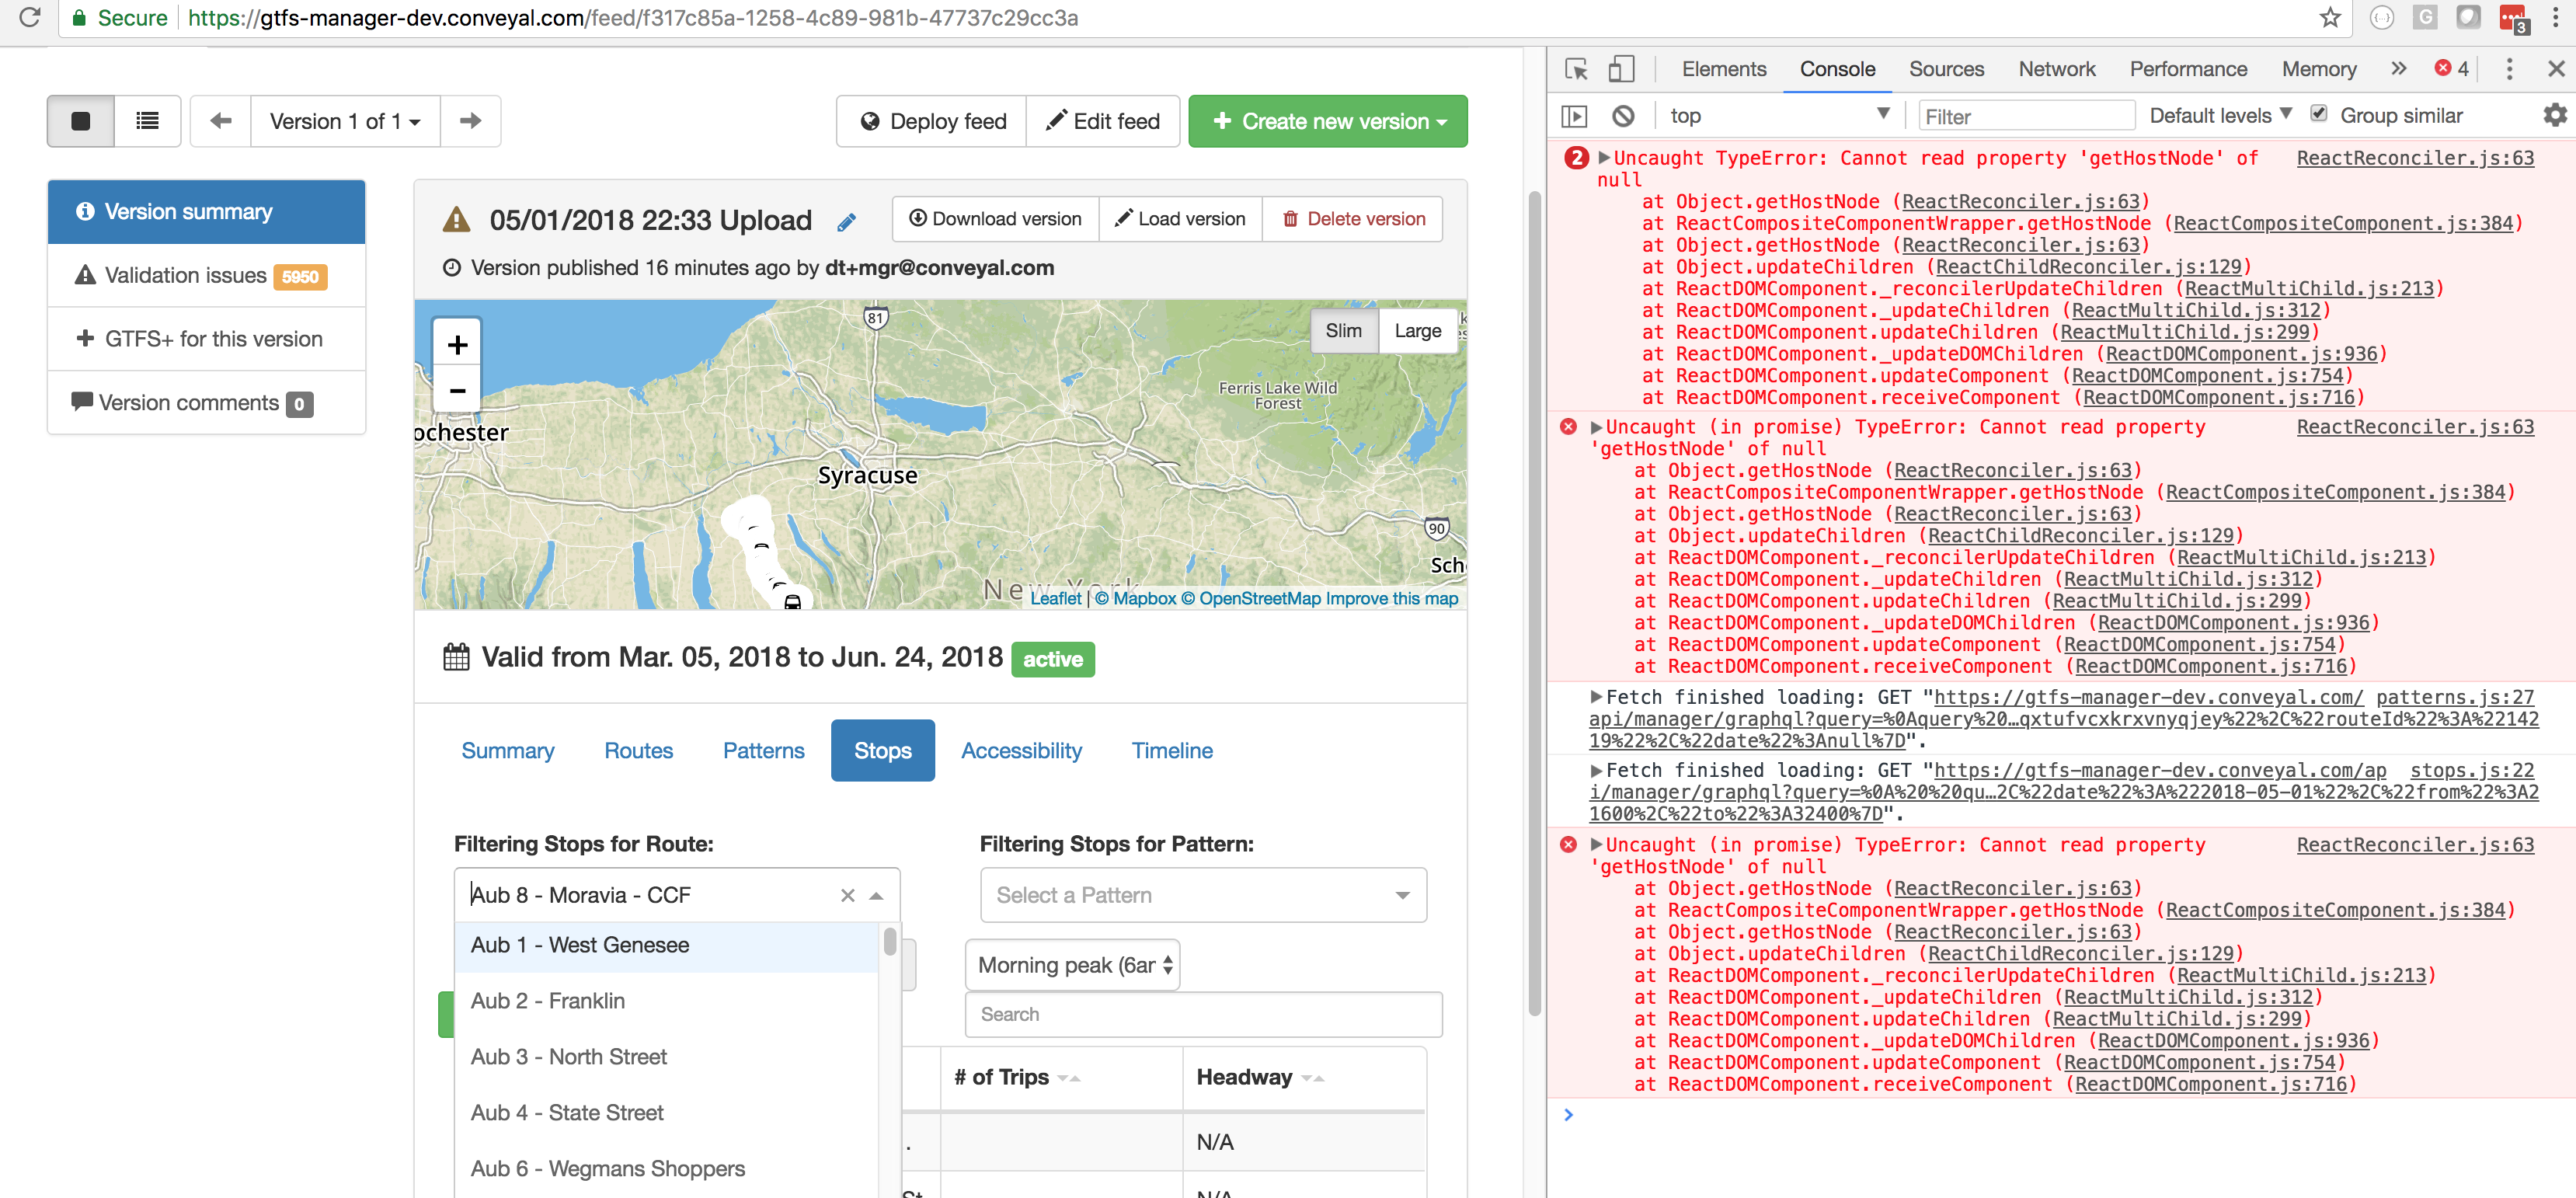
Task: Set the map size to Slim
Action: click(1343, 331)
